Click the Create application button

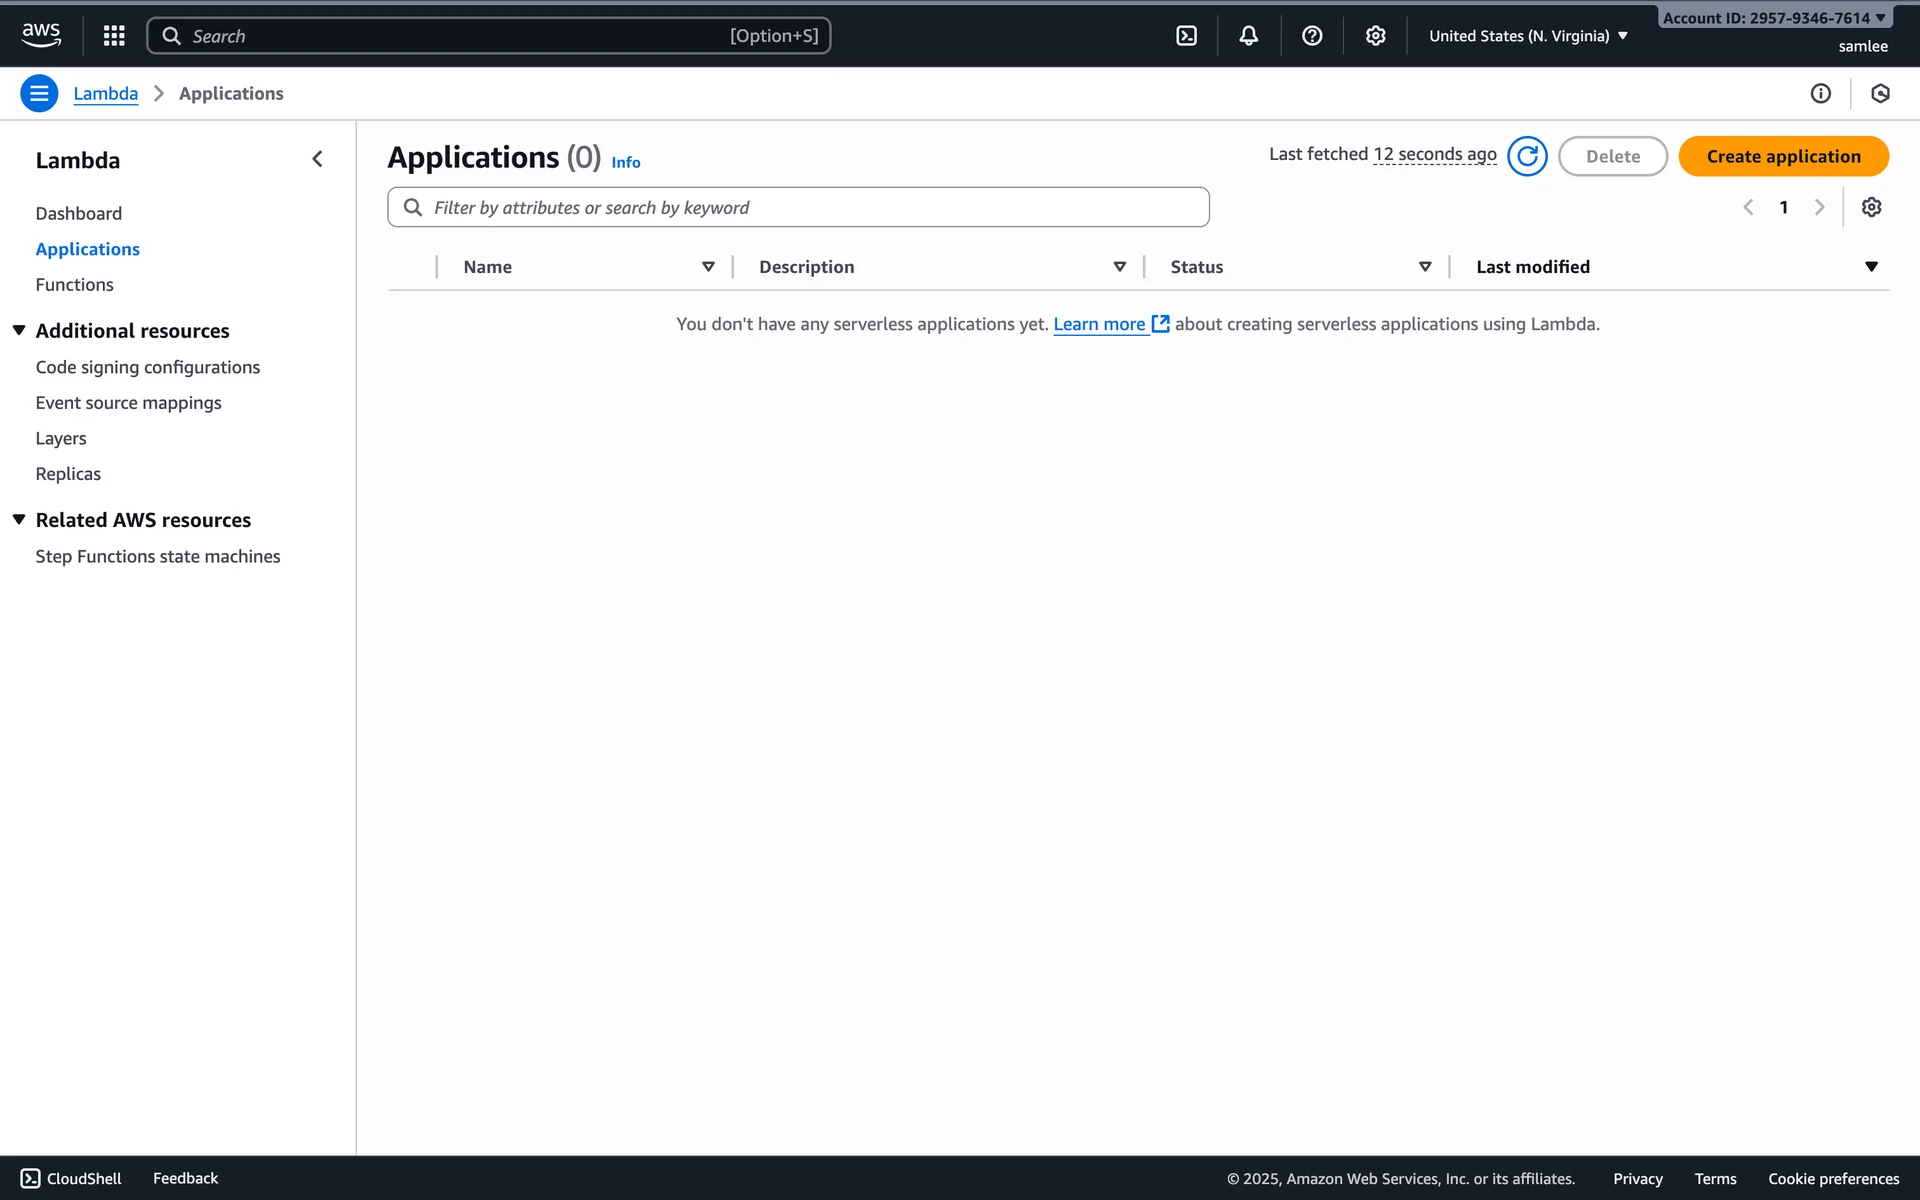(x=1783, y=156)
